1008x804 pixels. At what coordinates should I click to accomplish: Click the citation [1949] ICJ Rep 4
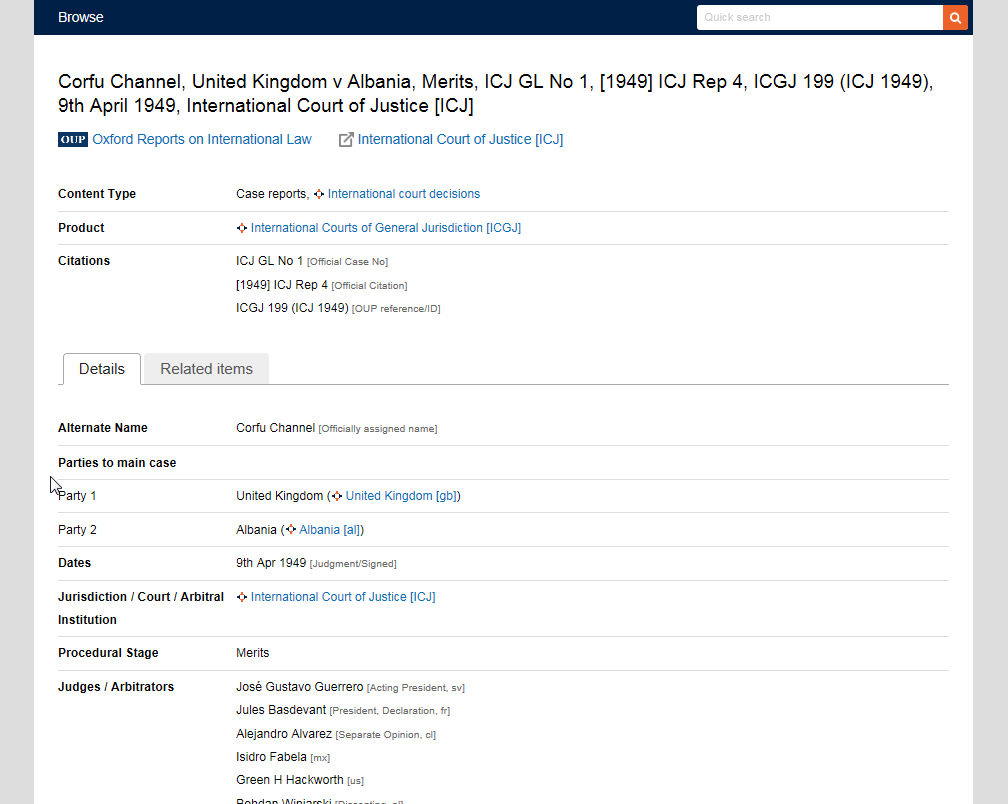pos(282,285)
